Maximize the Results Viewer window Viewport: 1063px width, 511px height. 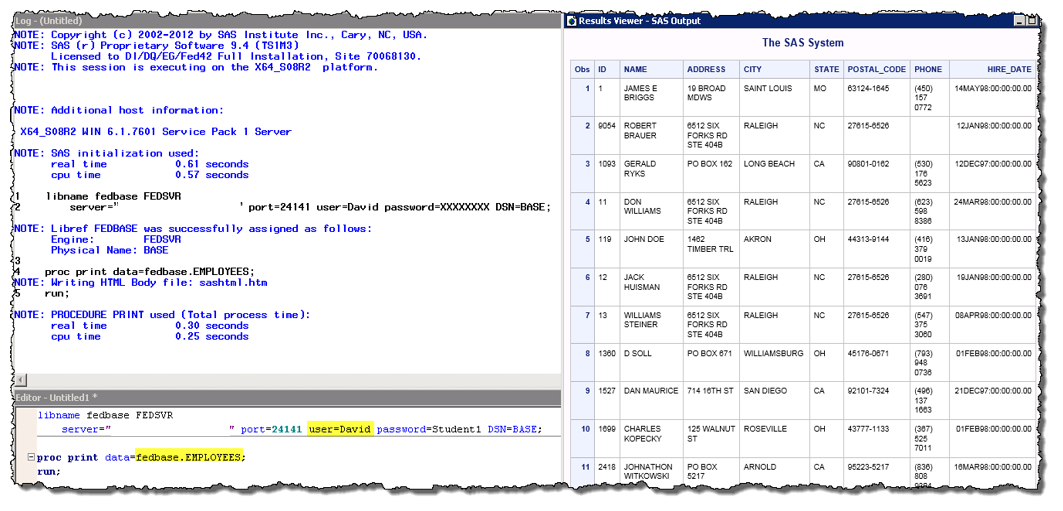(1033, 21)
